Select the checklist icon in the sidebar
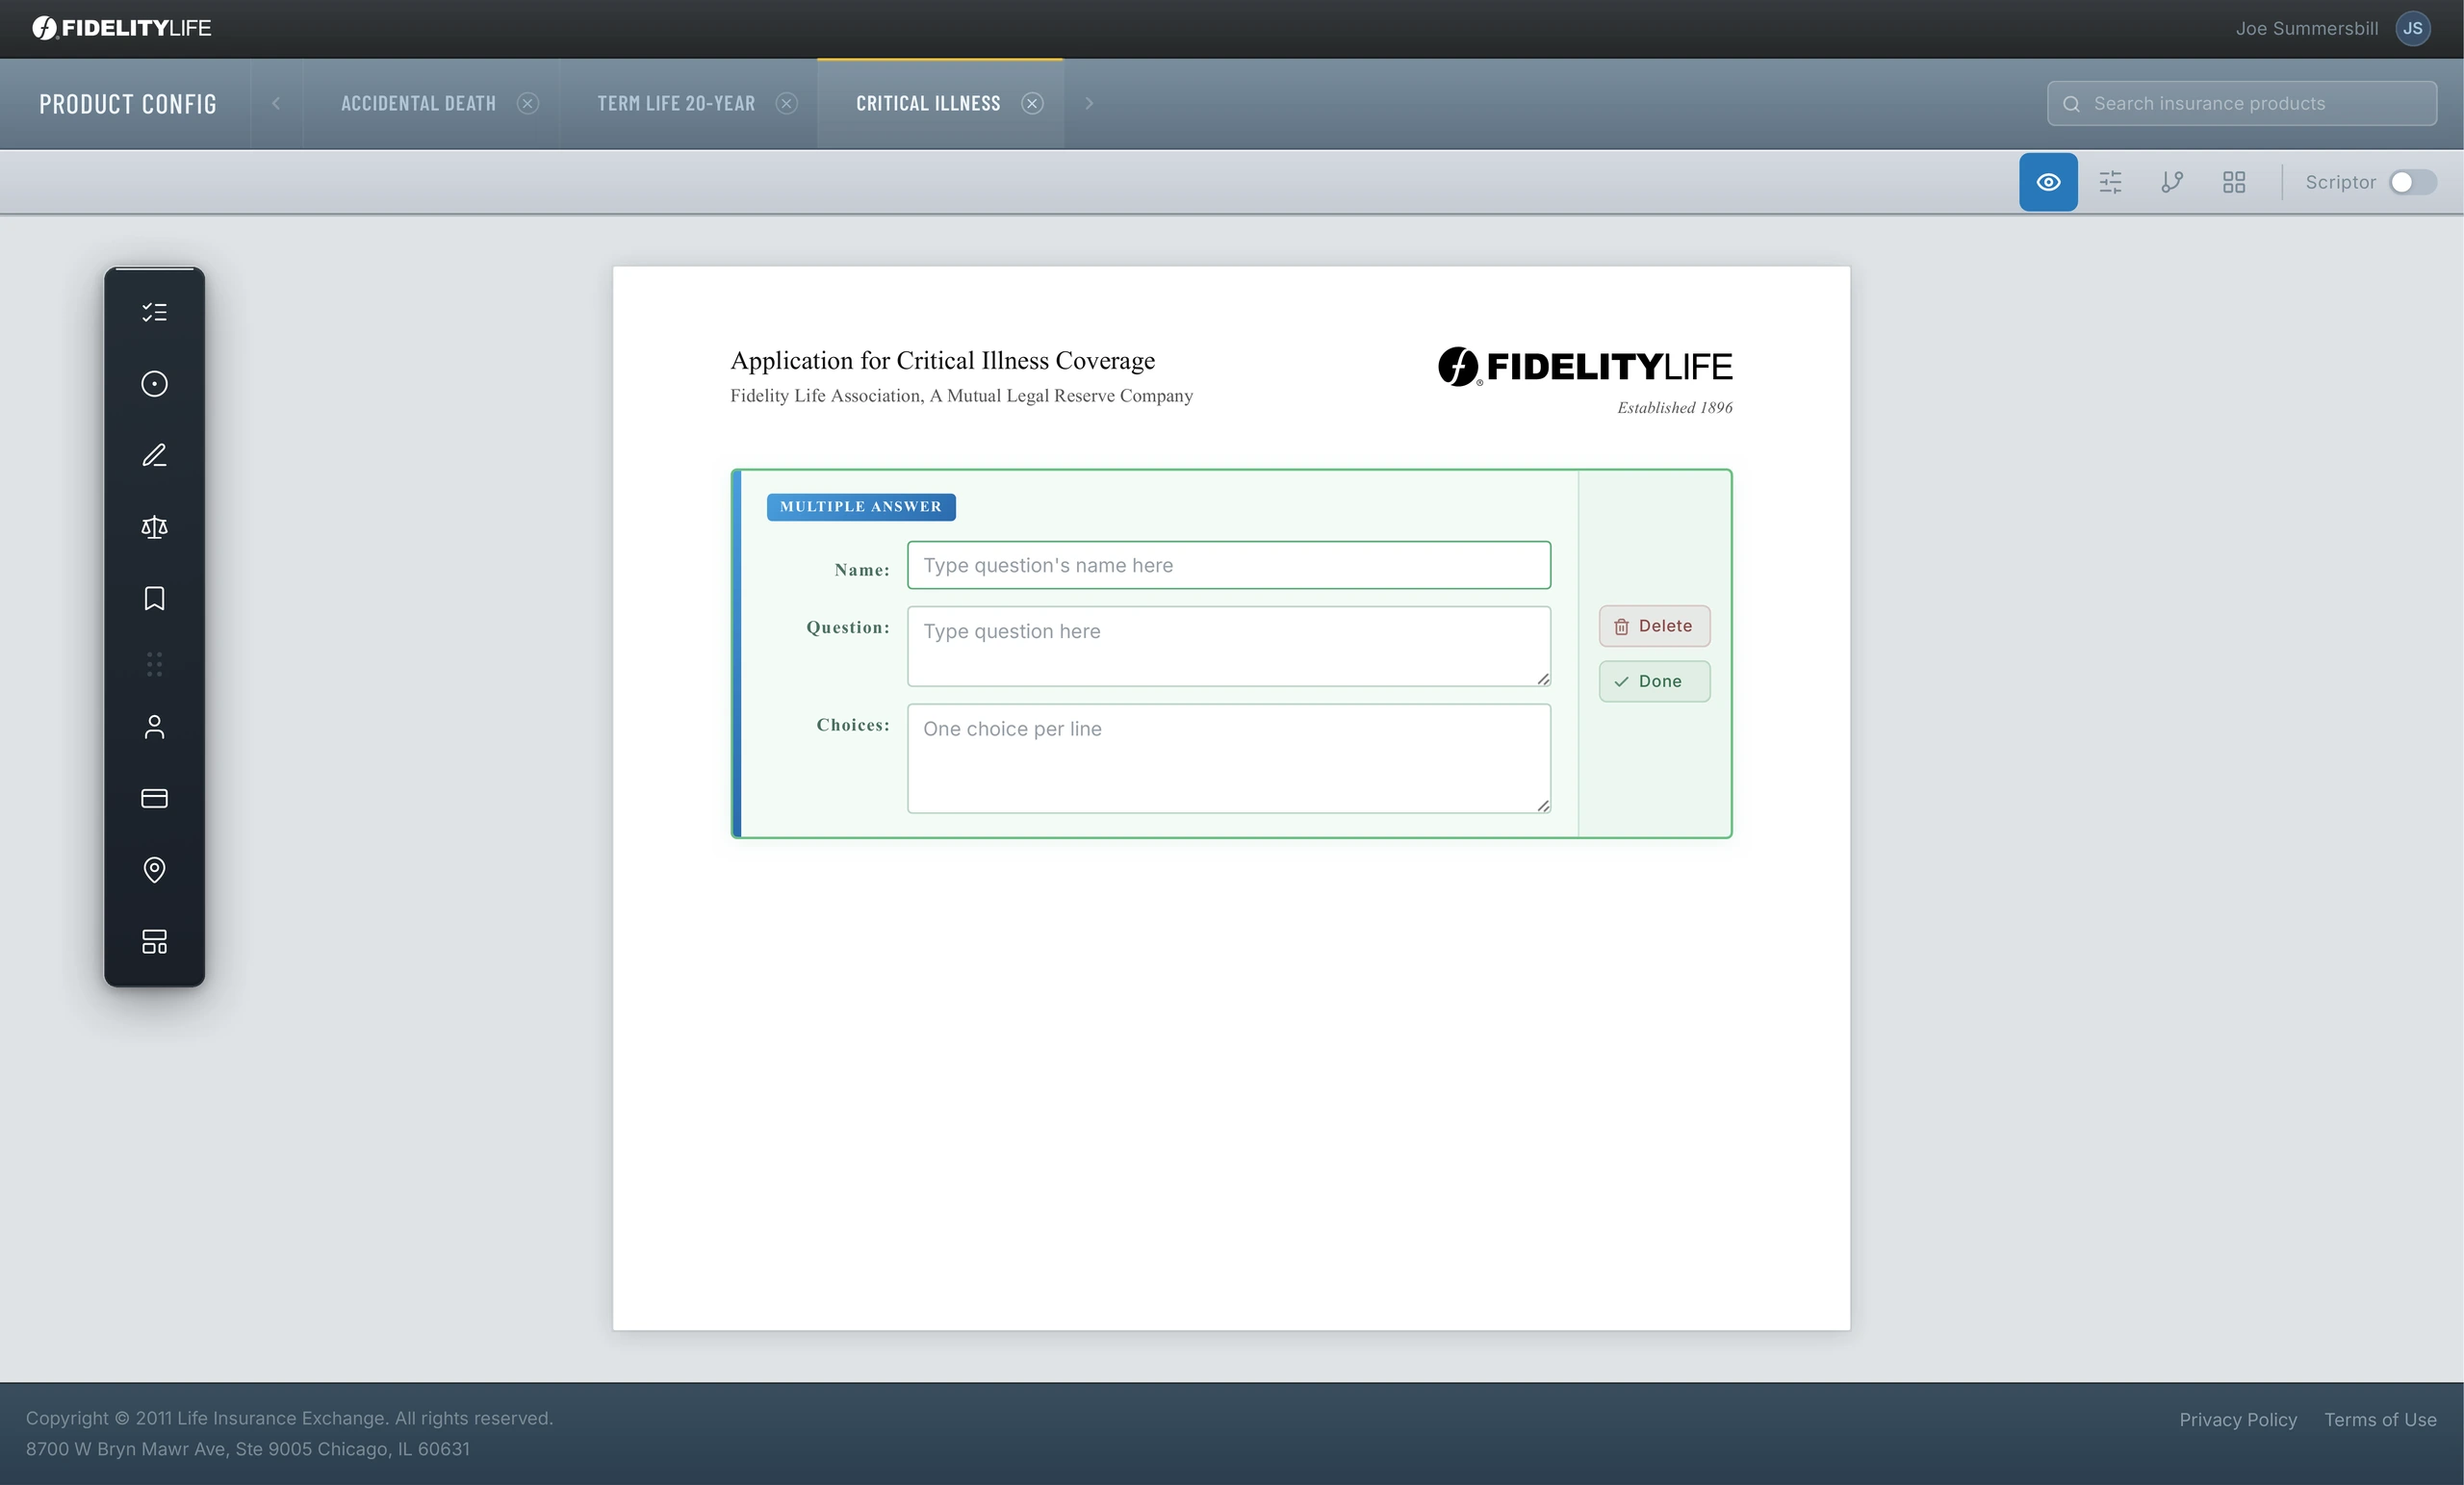 [x=154, y=312]
